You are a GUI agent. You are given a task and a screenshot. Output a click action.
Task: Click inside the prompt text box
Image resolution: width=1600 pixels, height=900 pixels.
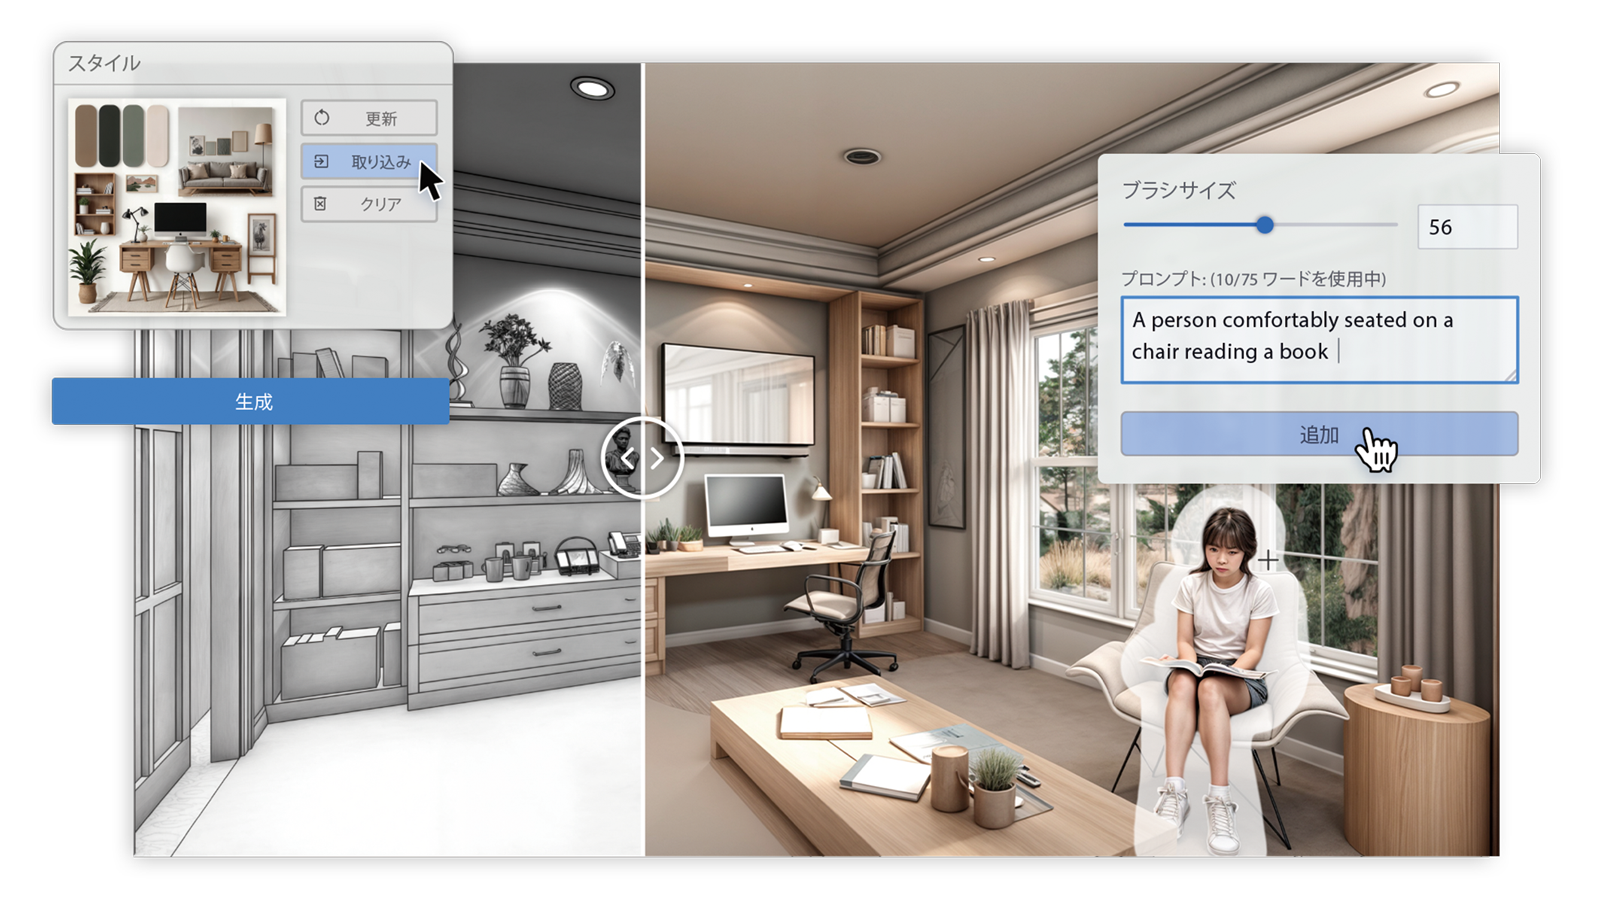tap(1318, 339)
